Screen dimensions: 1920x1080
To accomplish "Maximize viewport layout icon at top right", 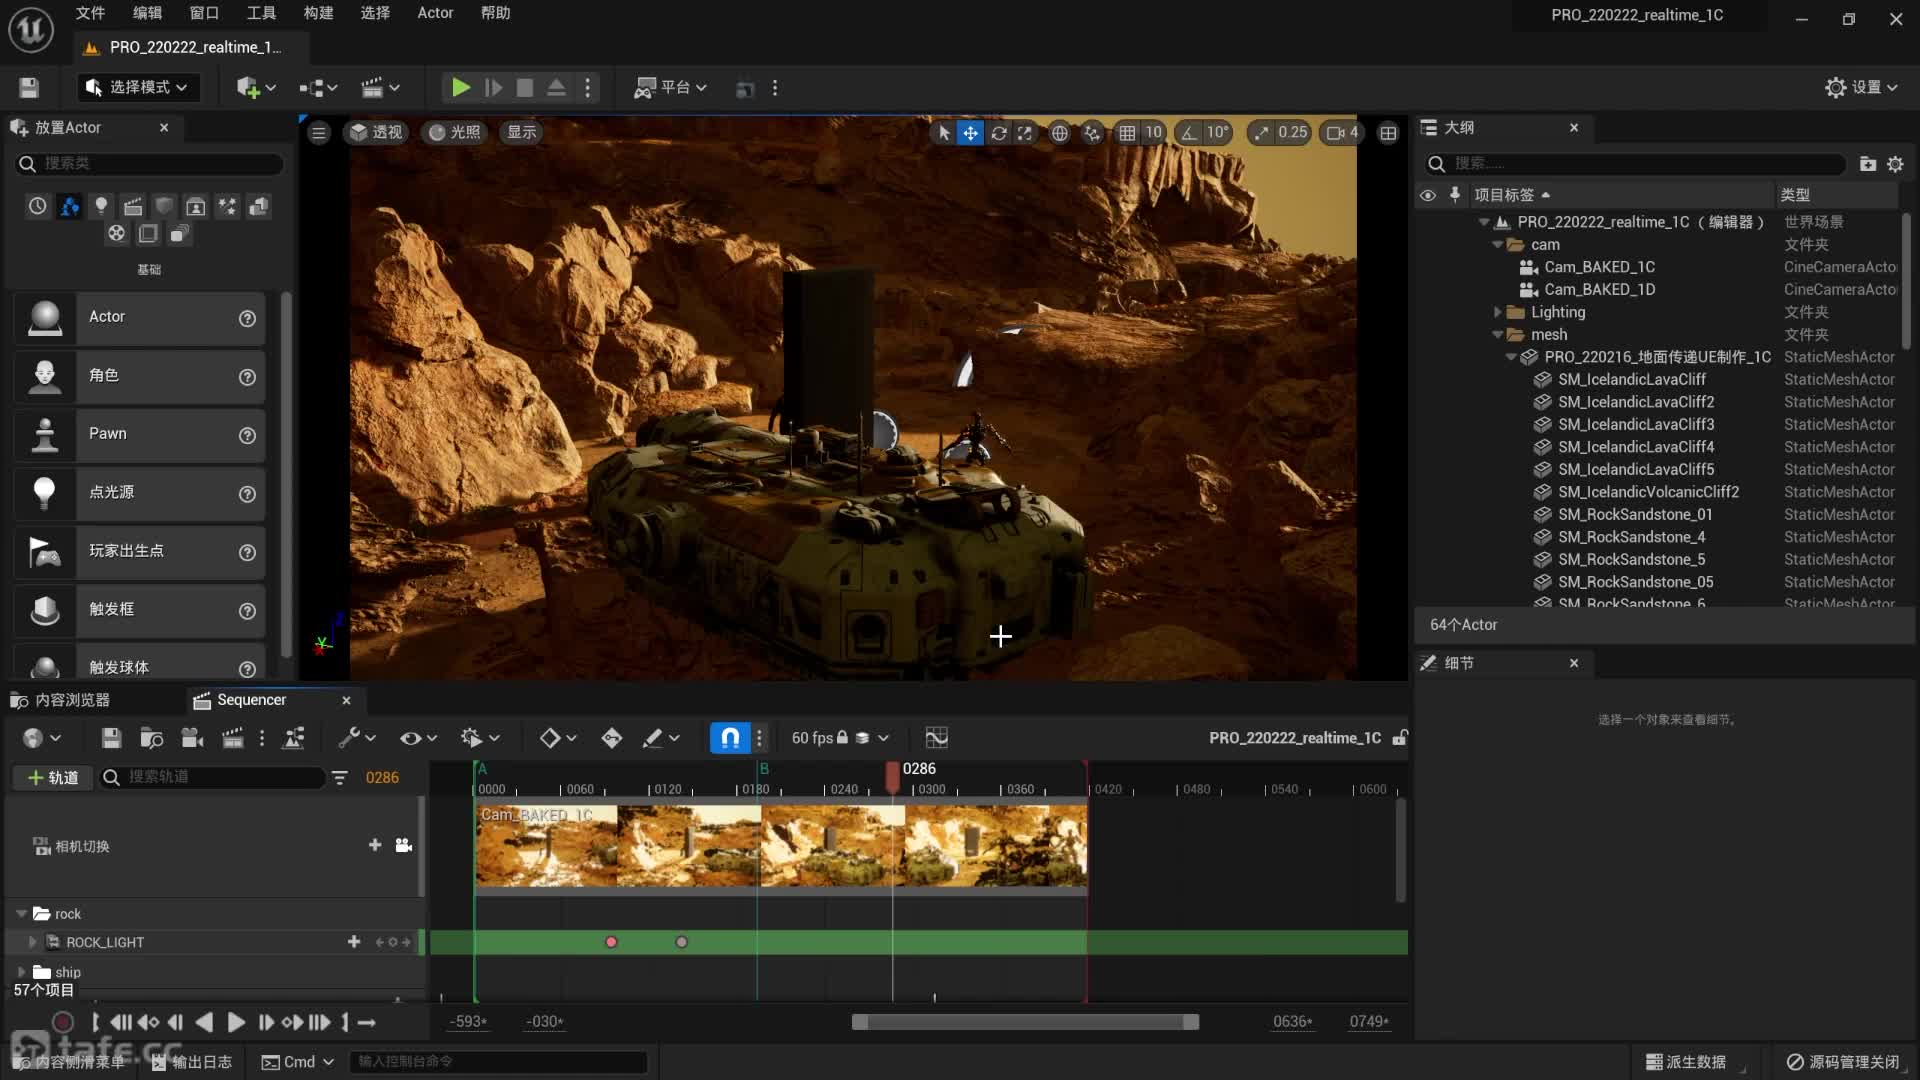I will point(1388,132).
